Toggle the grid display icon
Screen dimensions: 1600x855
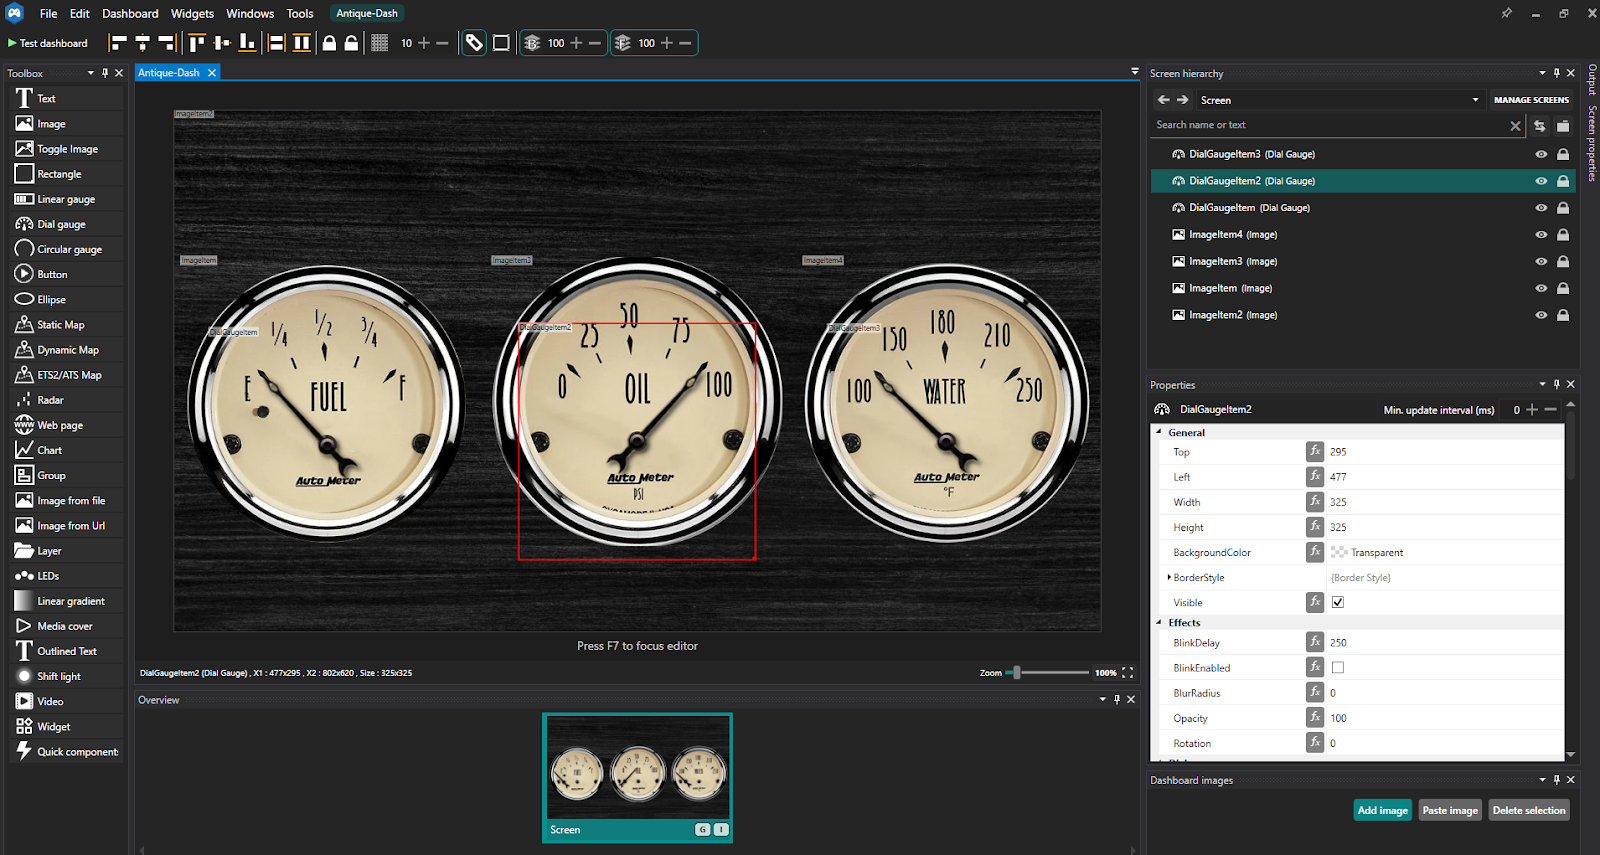(379, 43)
